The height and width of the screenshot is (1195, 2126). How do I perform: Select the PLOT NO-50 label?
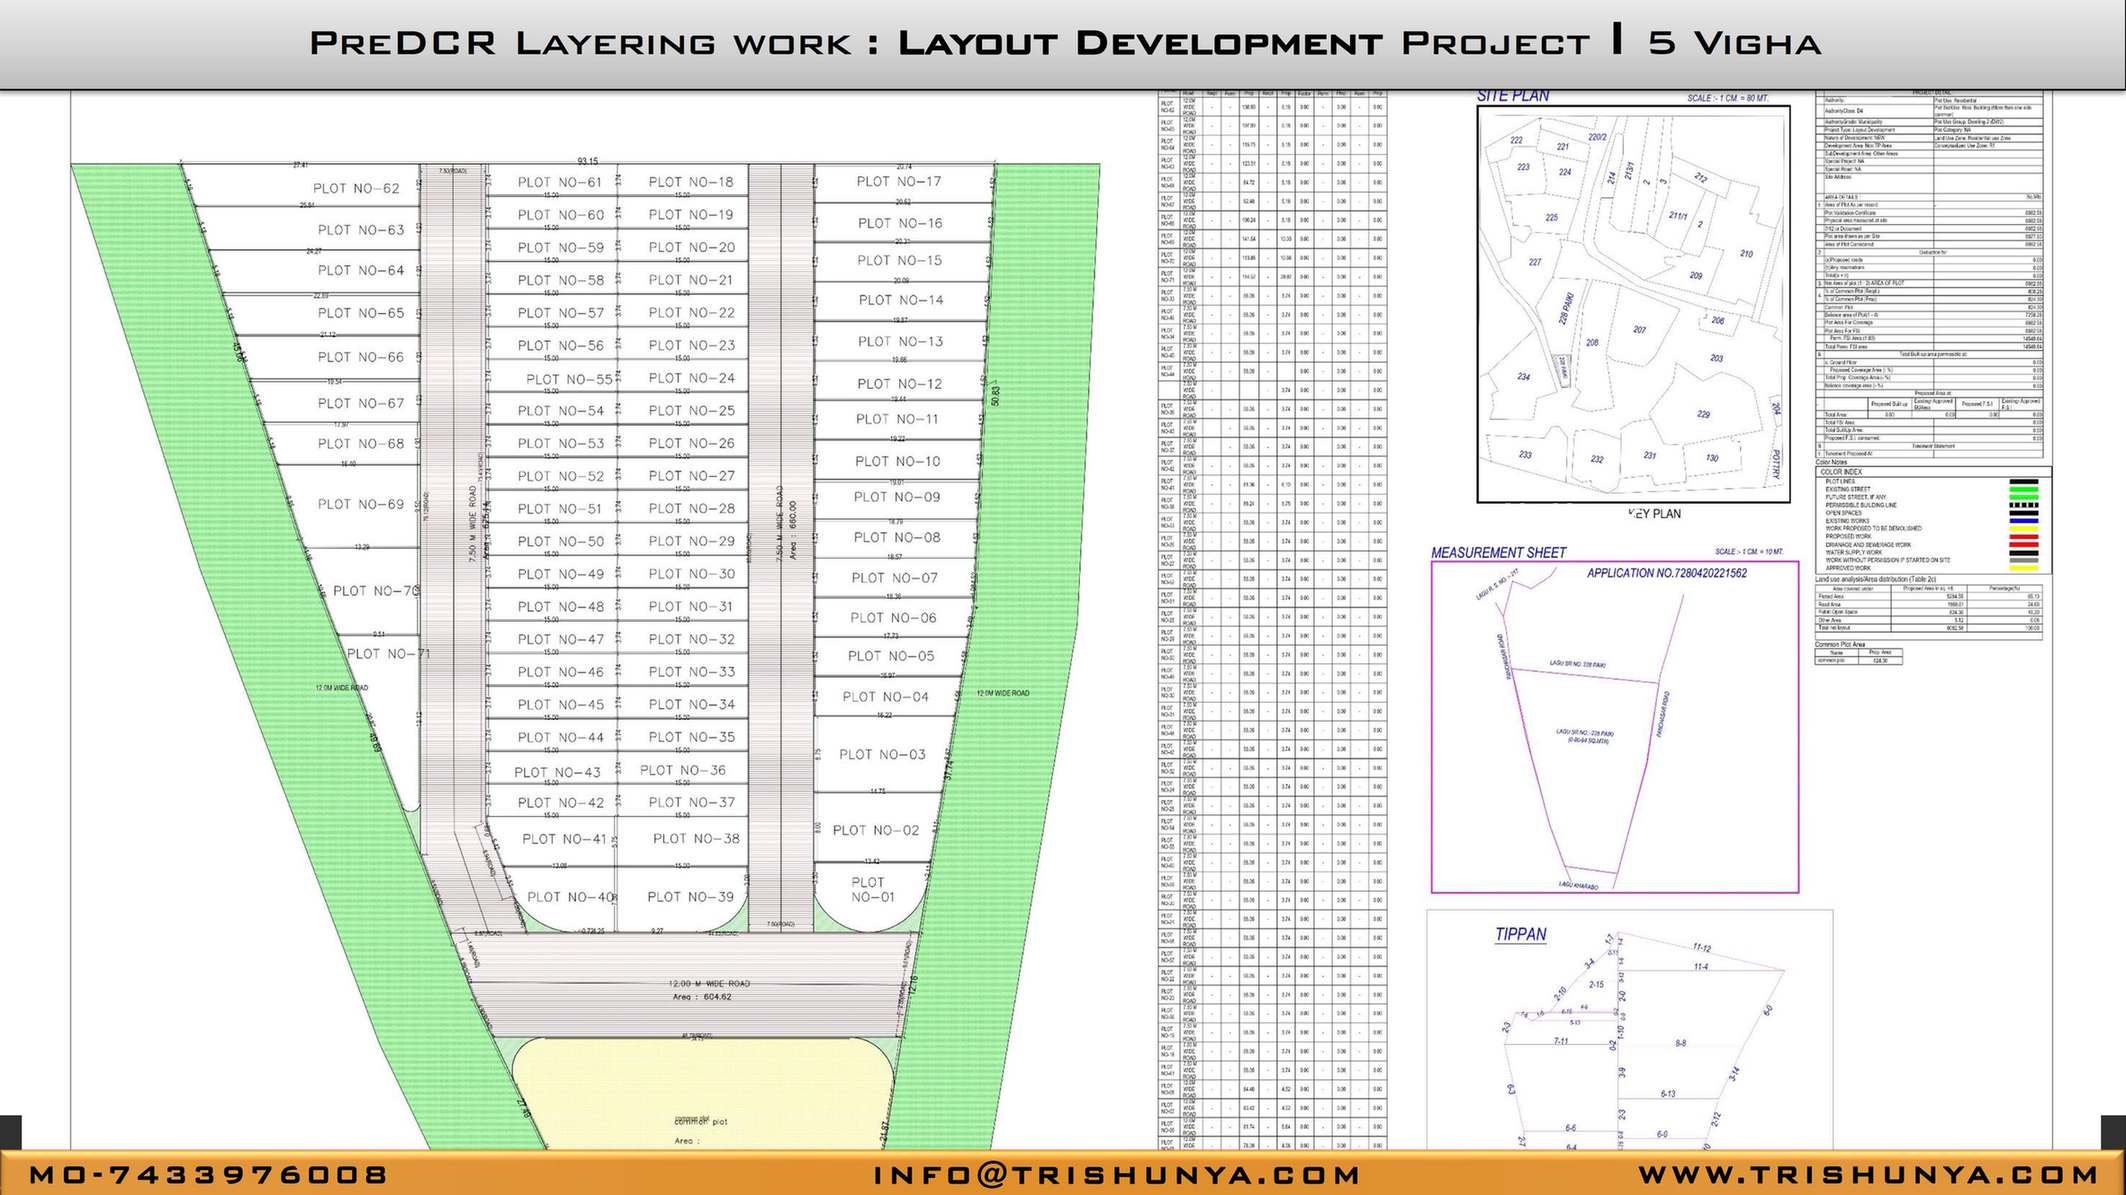point(560,541)
